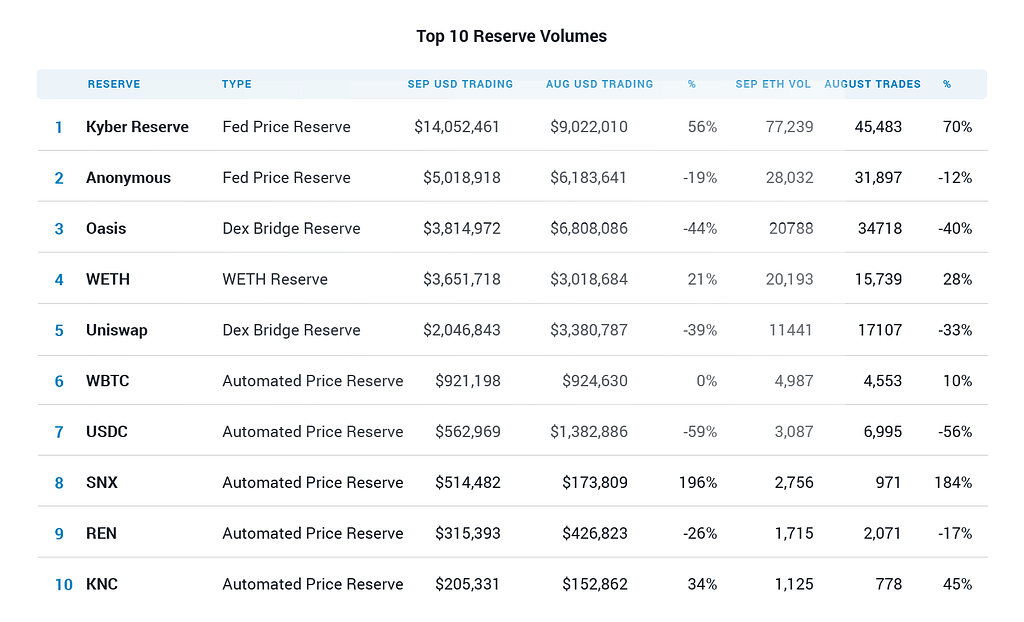The image size is (1024, 622).
Task: Click the $3,651,718 Sep trading value
Action: [462, 280]
